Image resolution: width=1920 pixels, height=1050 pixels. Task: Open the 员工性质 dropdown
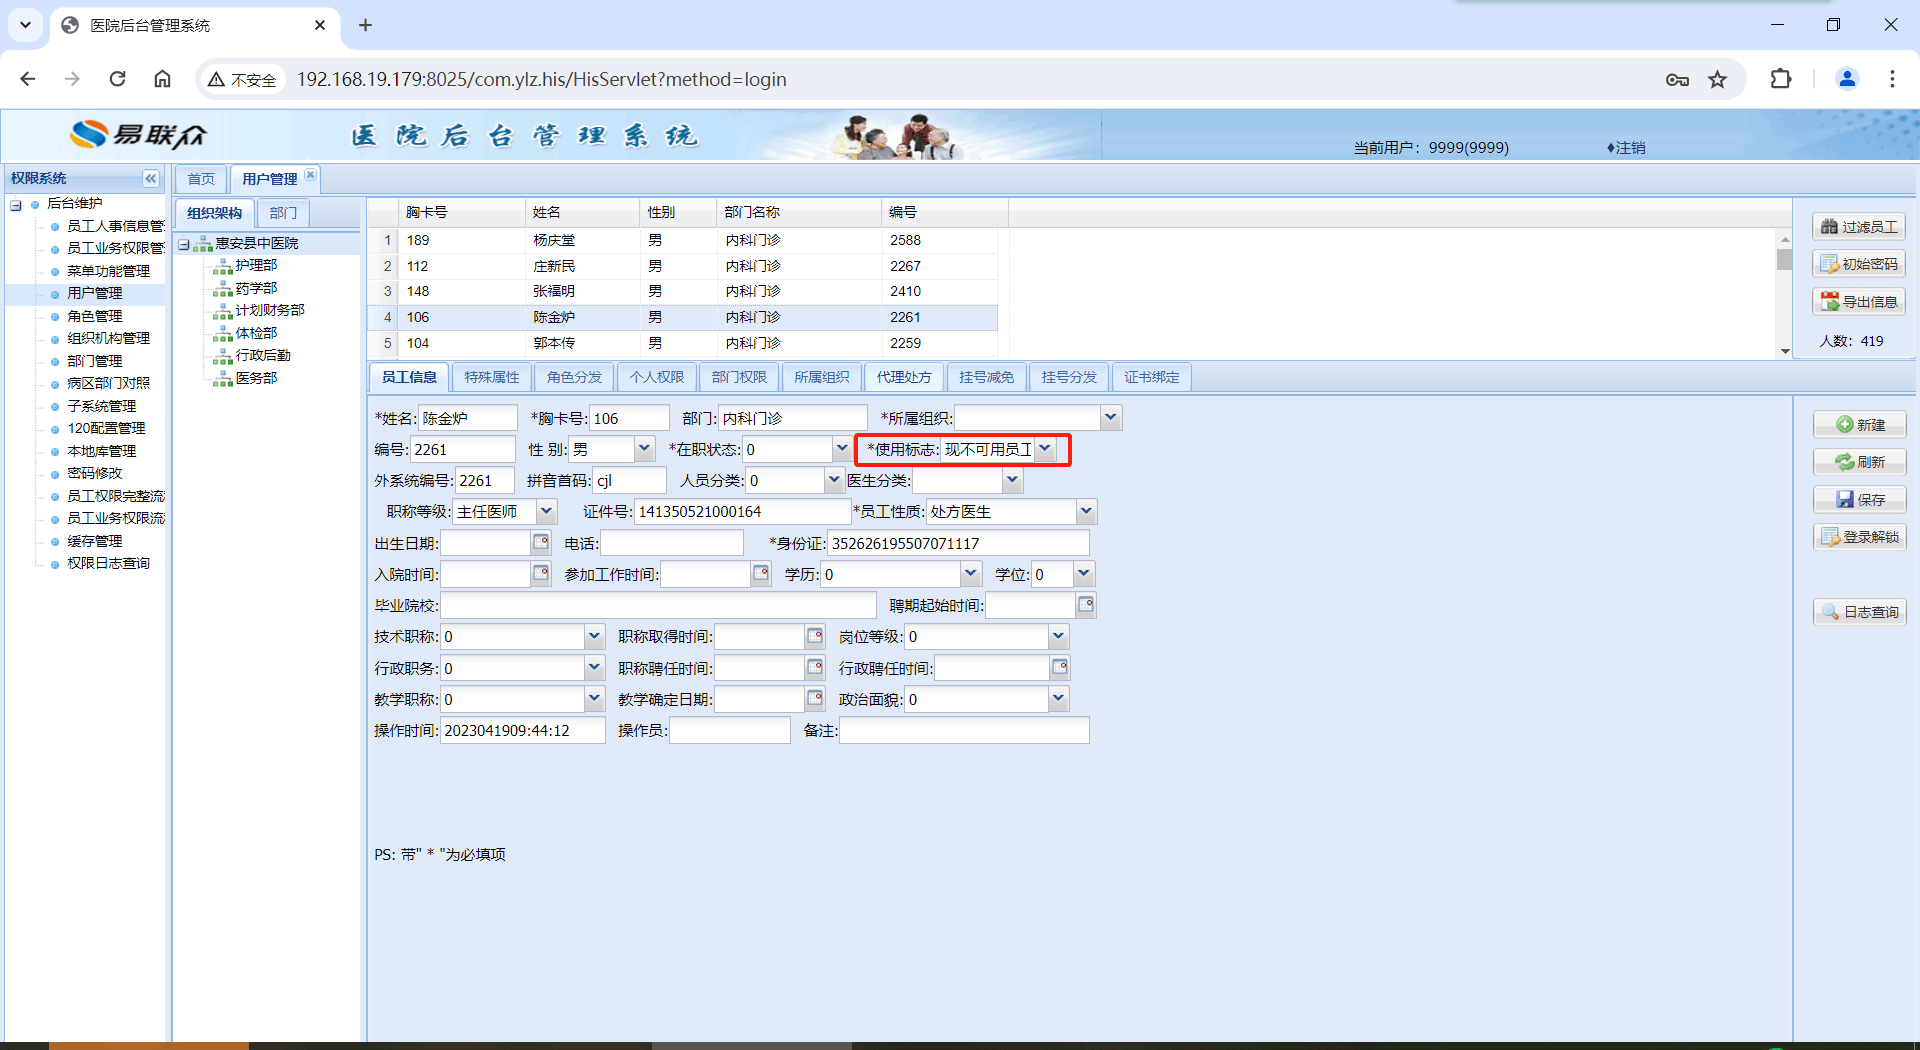(x=1086, y=511)
